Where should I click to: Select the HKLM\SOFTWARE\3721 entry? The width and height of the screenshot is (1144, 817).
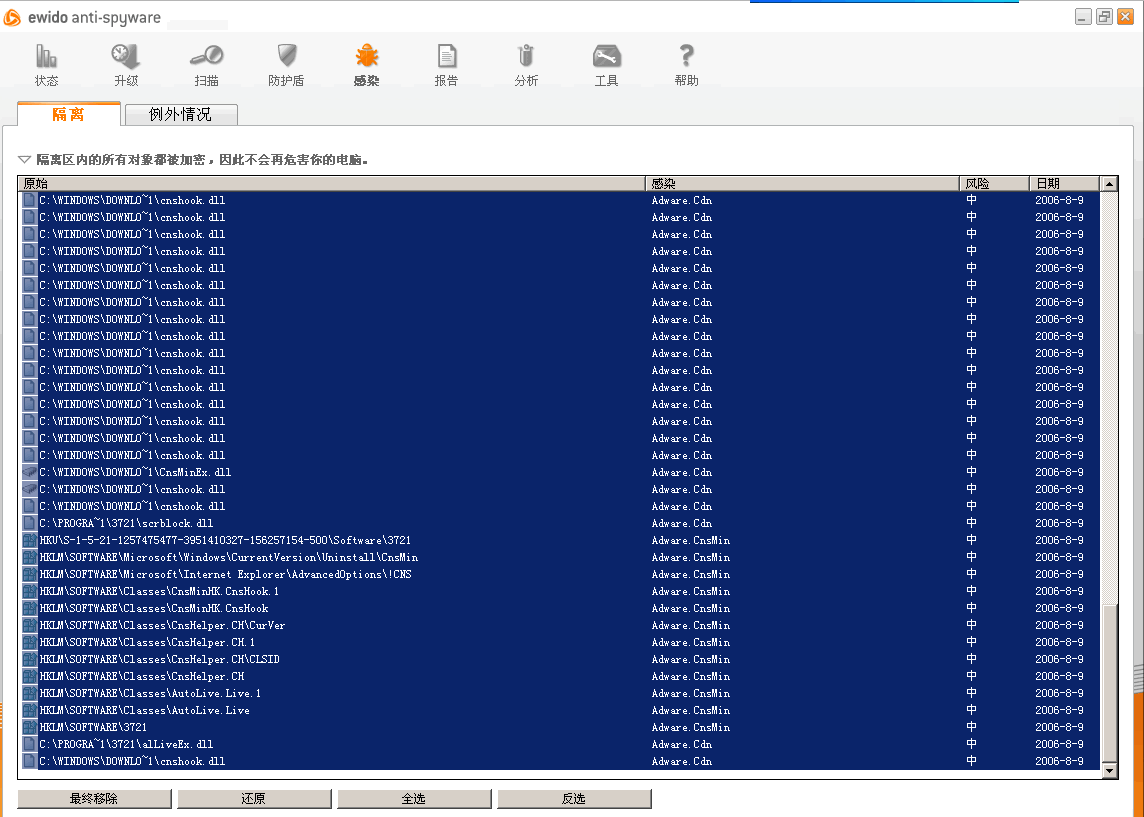pos(560,727)
